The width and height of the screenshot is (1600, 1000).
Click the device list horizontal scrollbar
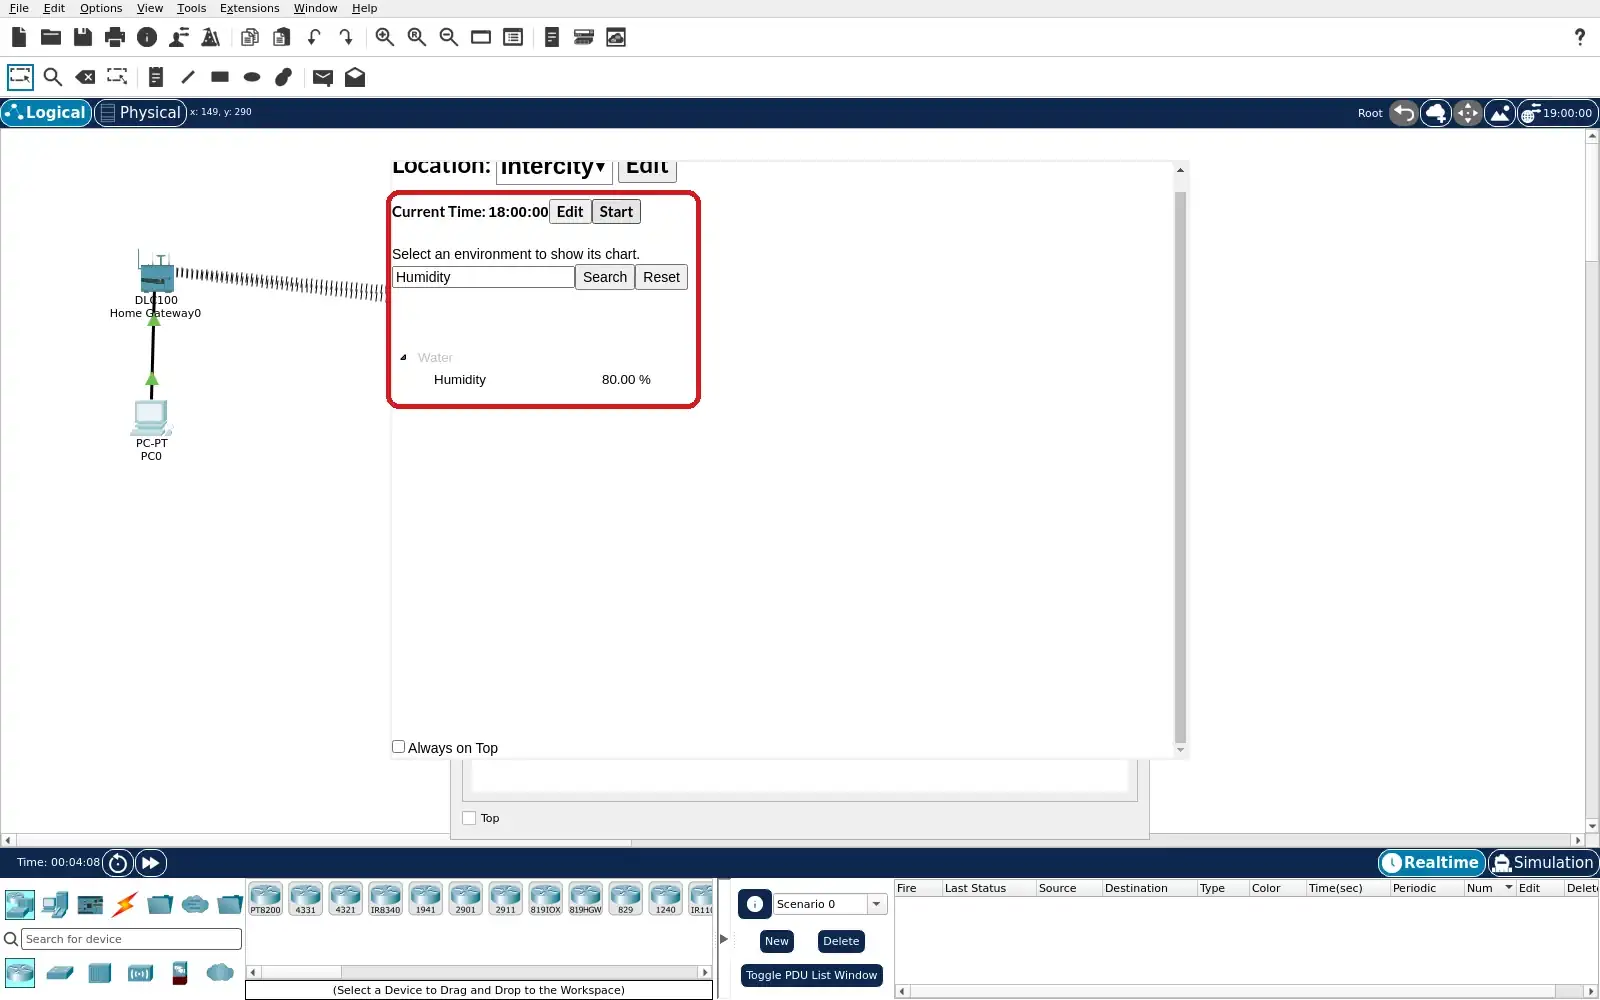pyautogui.click(x=480, y=972)
